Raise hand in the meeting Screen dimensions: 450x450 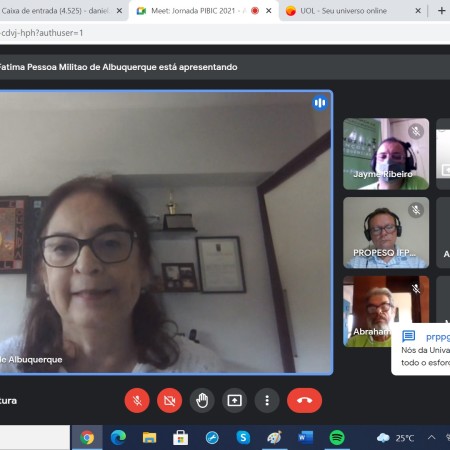tap(202, 400)
